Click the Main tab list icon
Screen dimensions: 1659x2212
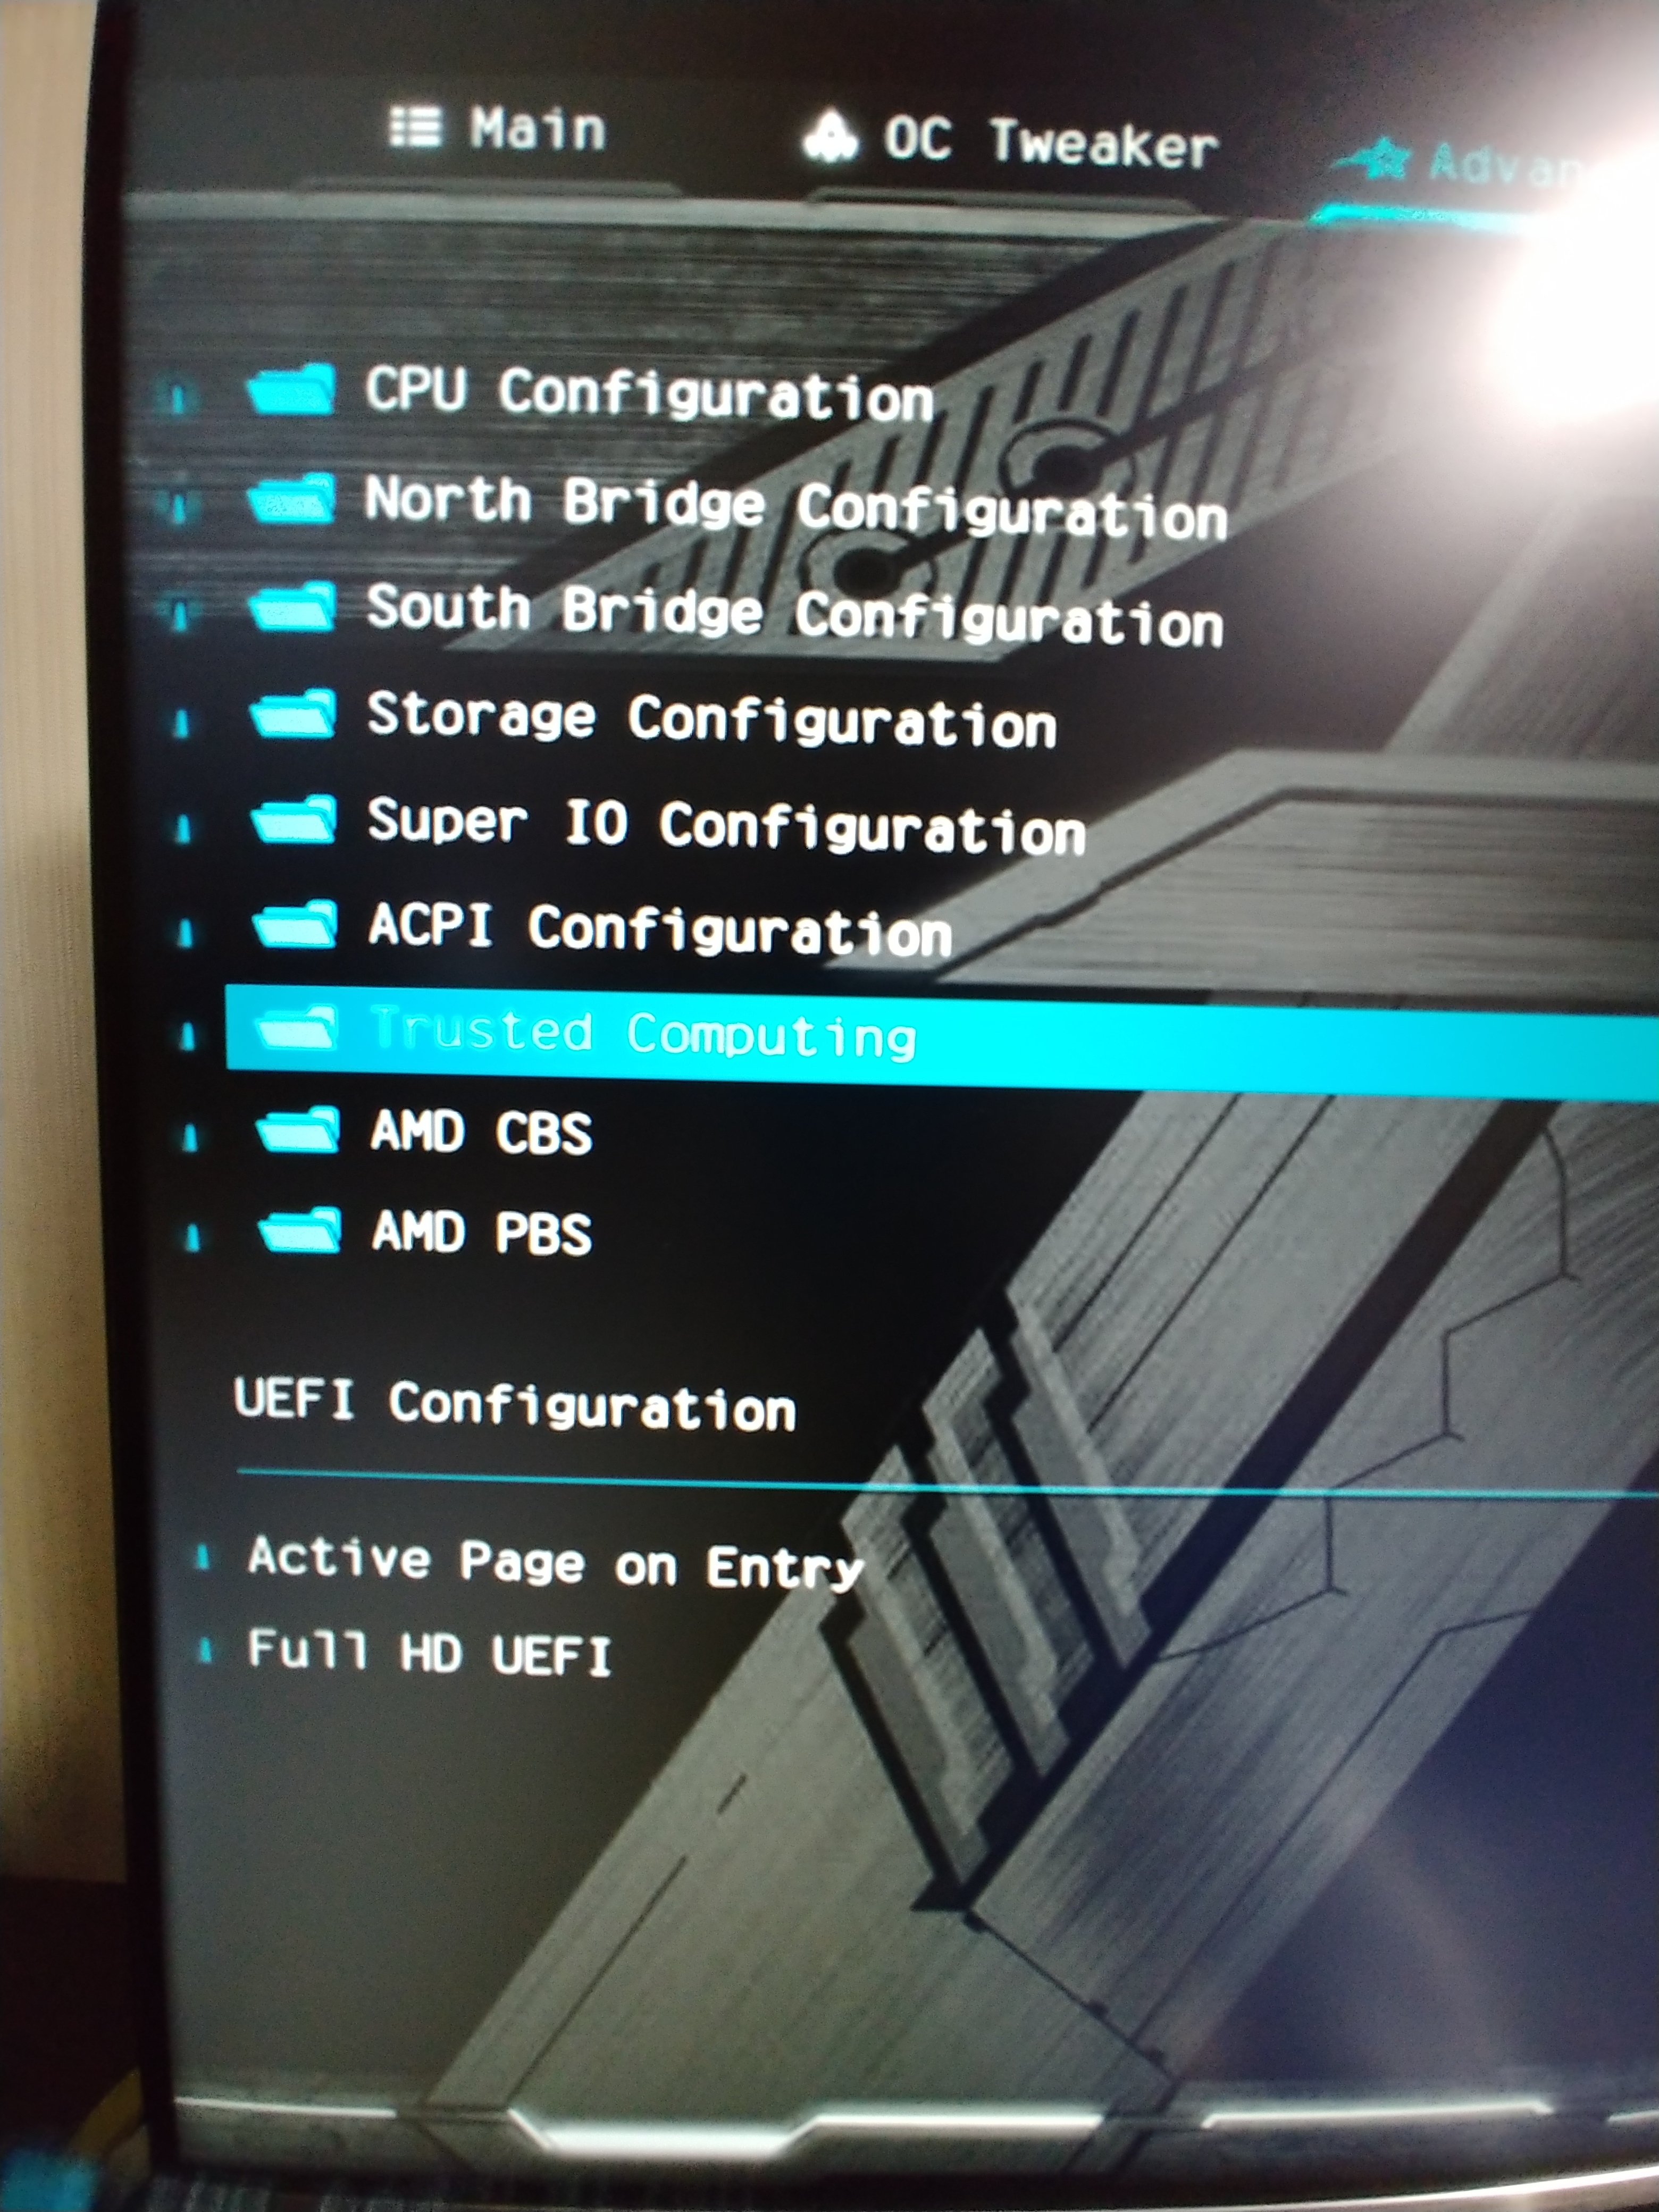click(415, 128)
